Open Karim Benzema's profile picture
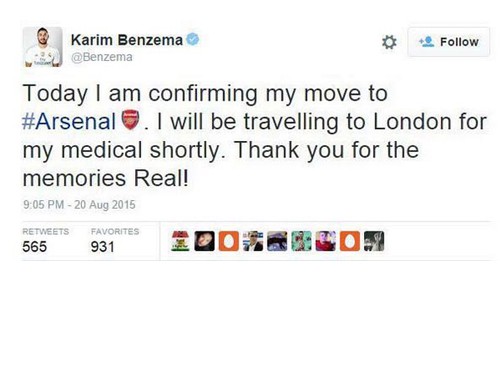Viewport: 500px width, 375px height. [x=42, y=47]
